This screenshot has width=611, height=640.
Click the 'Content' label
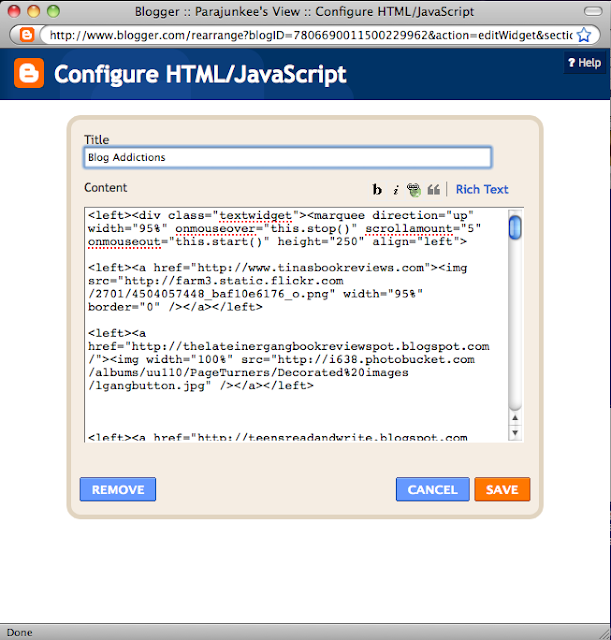105,188
